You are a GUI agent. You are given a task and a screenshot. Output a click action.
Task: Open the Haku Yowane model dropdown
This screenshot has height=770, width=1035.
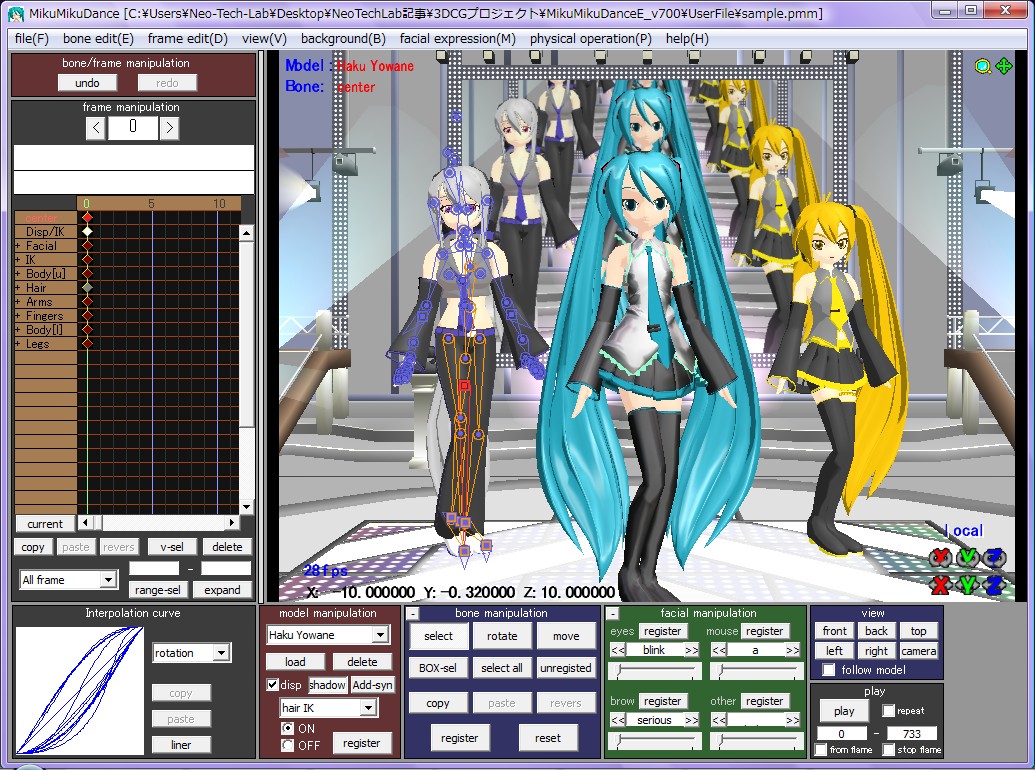click(380, 635)
